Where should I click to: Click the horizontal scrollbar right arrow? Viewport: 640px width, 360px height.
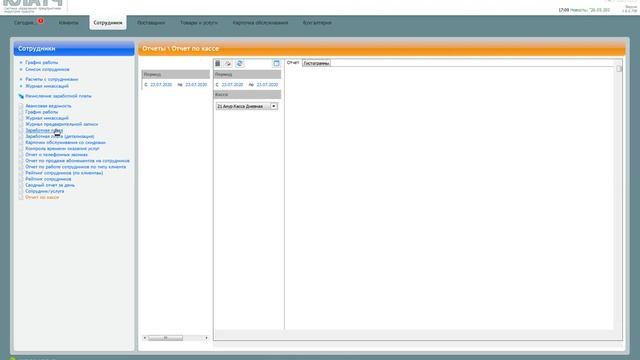207,338
